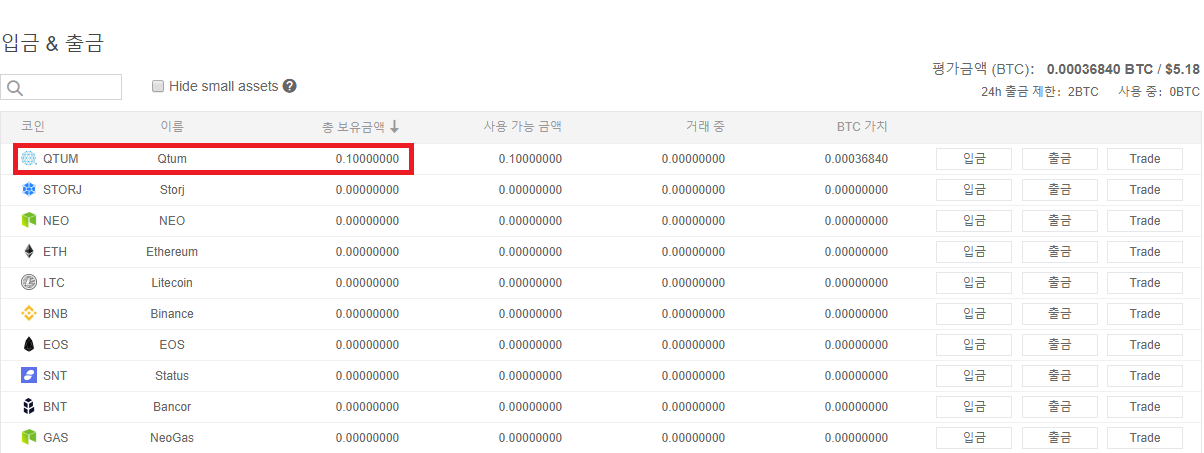Click 출금 button in the BNT row
The image size is (1204, 453).
click(x=1060, y=407)
